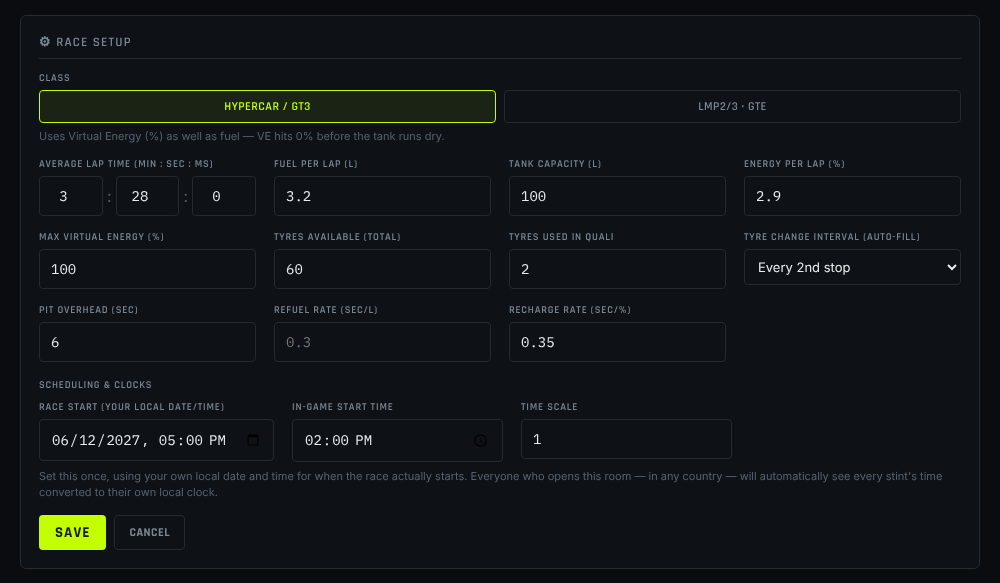Edit the lap time minutes field

(71, 196)
